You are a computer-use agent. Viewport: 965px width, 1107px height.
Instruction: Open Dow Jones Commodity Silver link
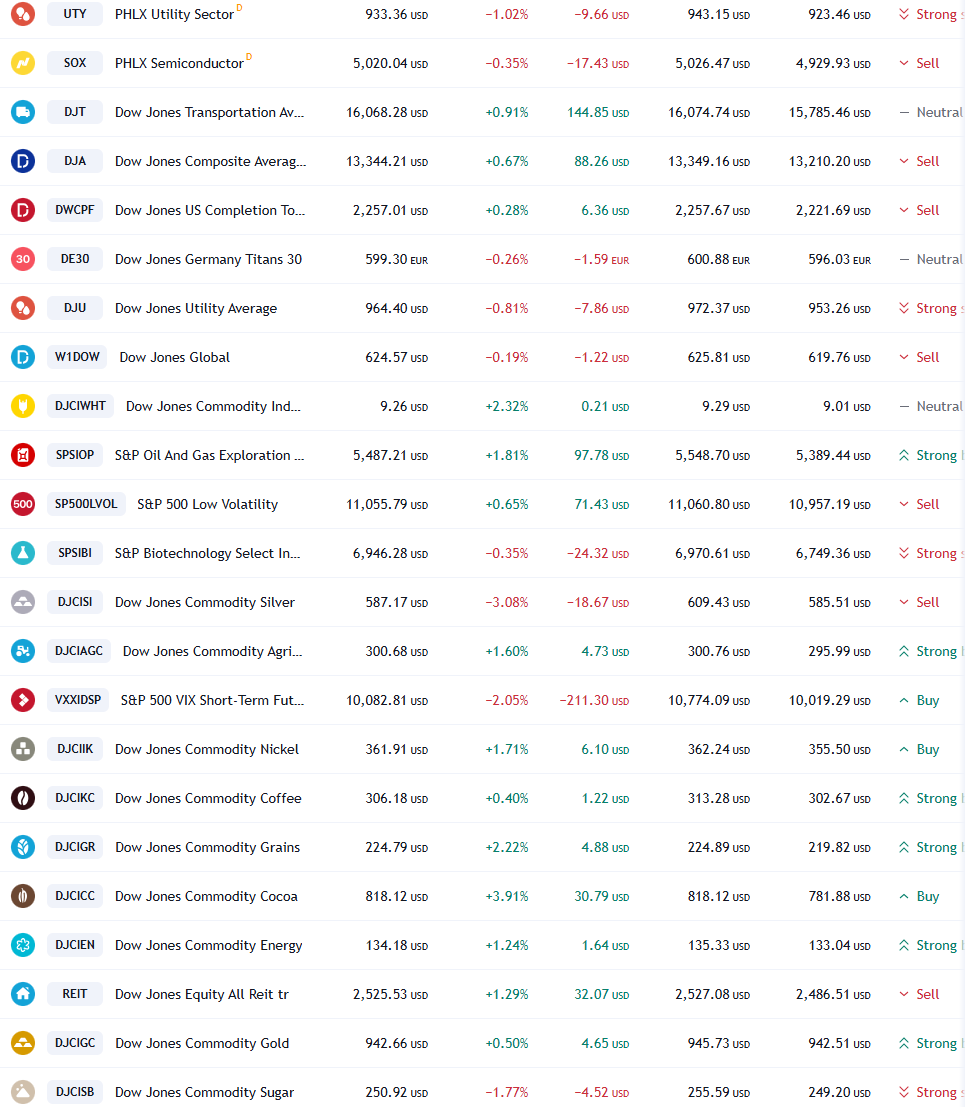[205, 602]
